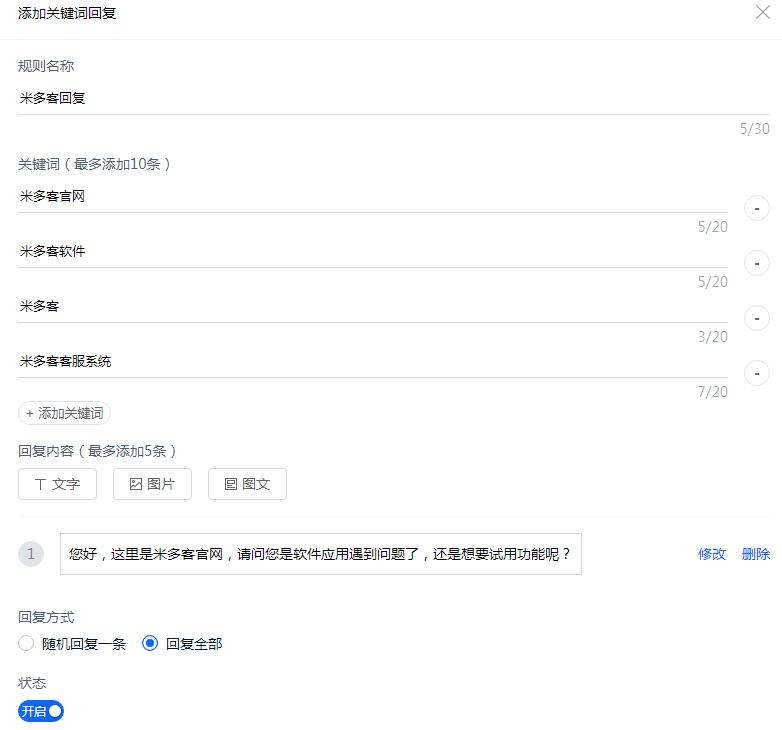The height and width of the screenshot is (730, 782).
Task: Focus the 规则名称 field containing 米多客回复
Action: (393, 98)
